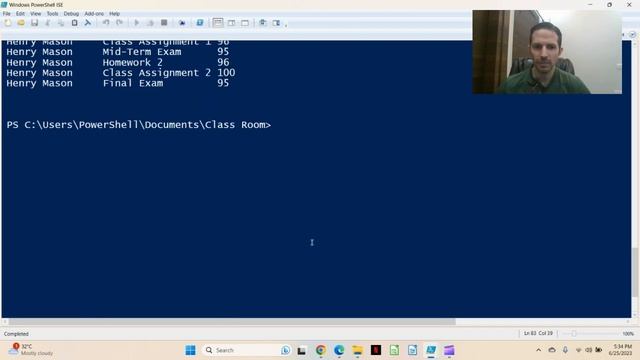This screenshot has height=360, width=640.
Task: Click the 'Final Exam' output text
Action: click(133, 83)
